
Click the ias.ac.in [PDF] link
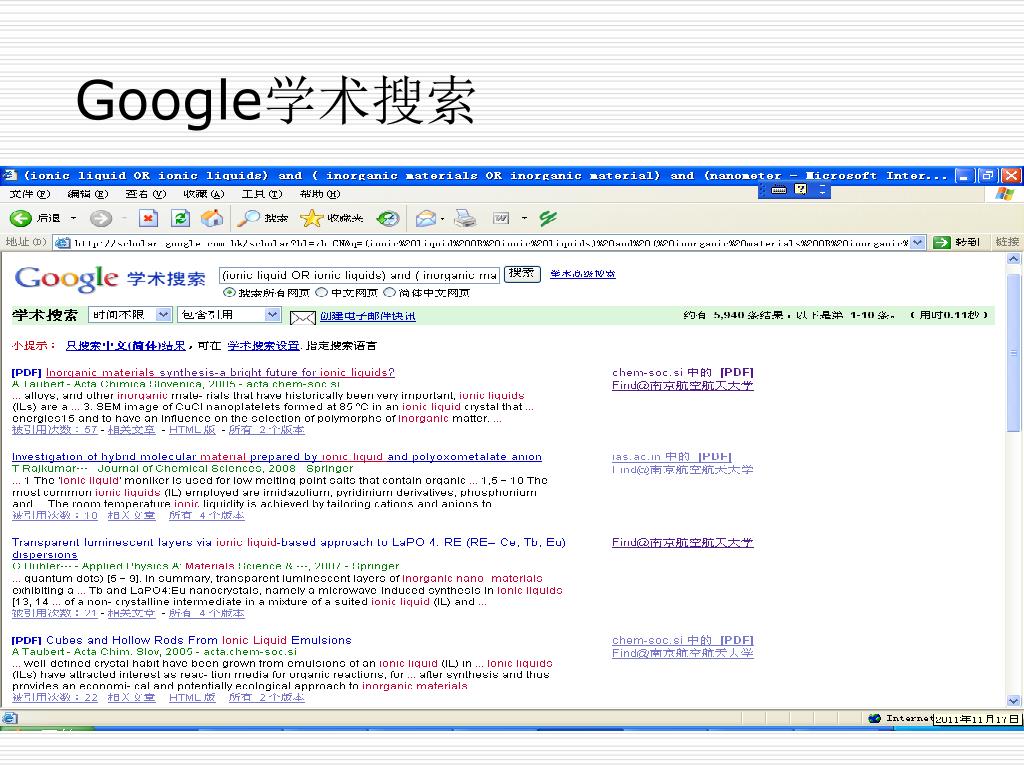click(x=671, y=456)
